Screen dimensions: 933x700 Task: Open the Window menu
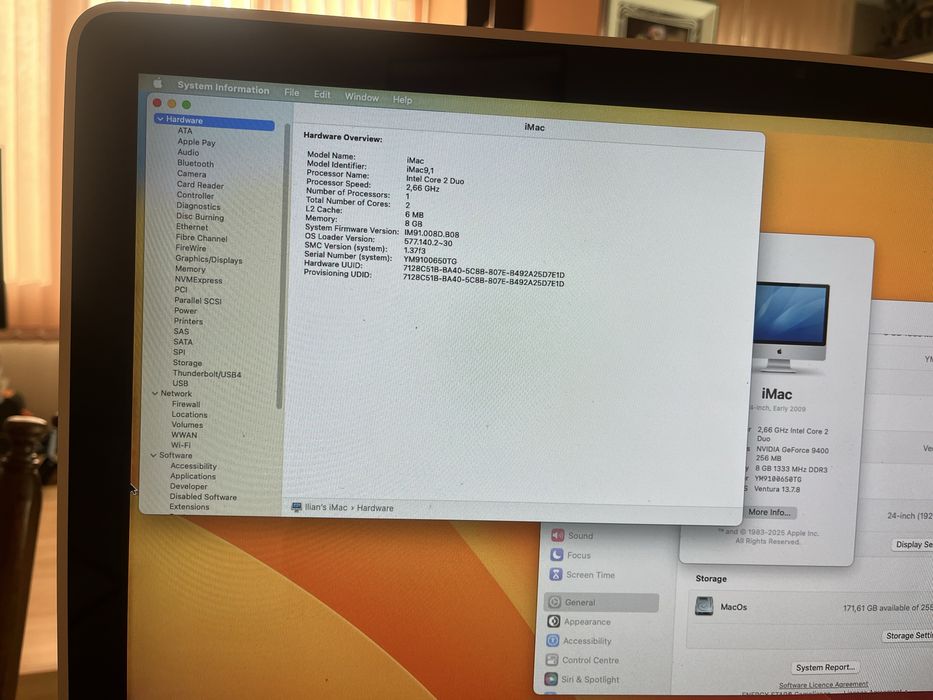(362, 97)
